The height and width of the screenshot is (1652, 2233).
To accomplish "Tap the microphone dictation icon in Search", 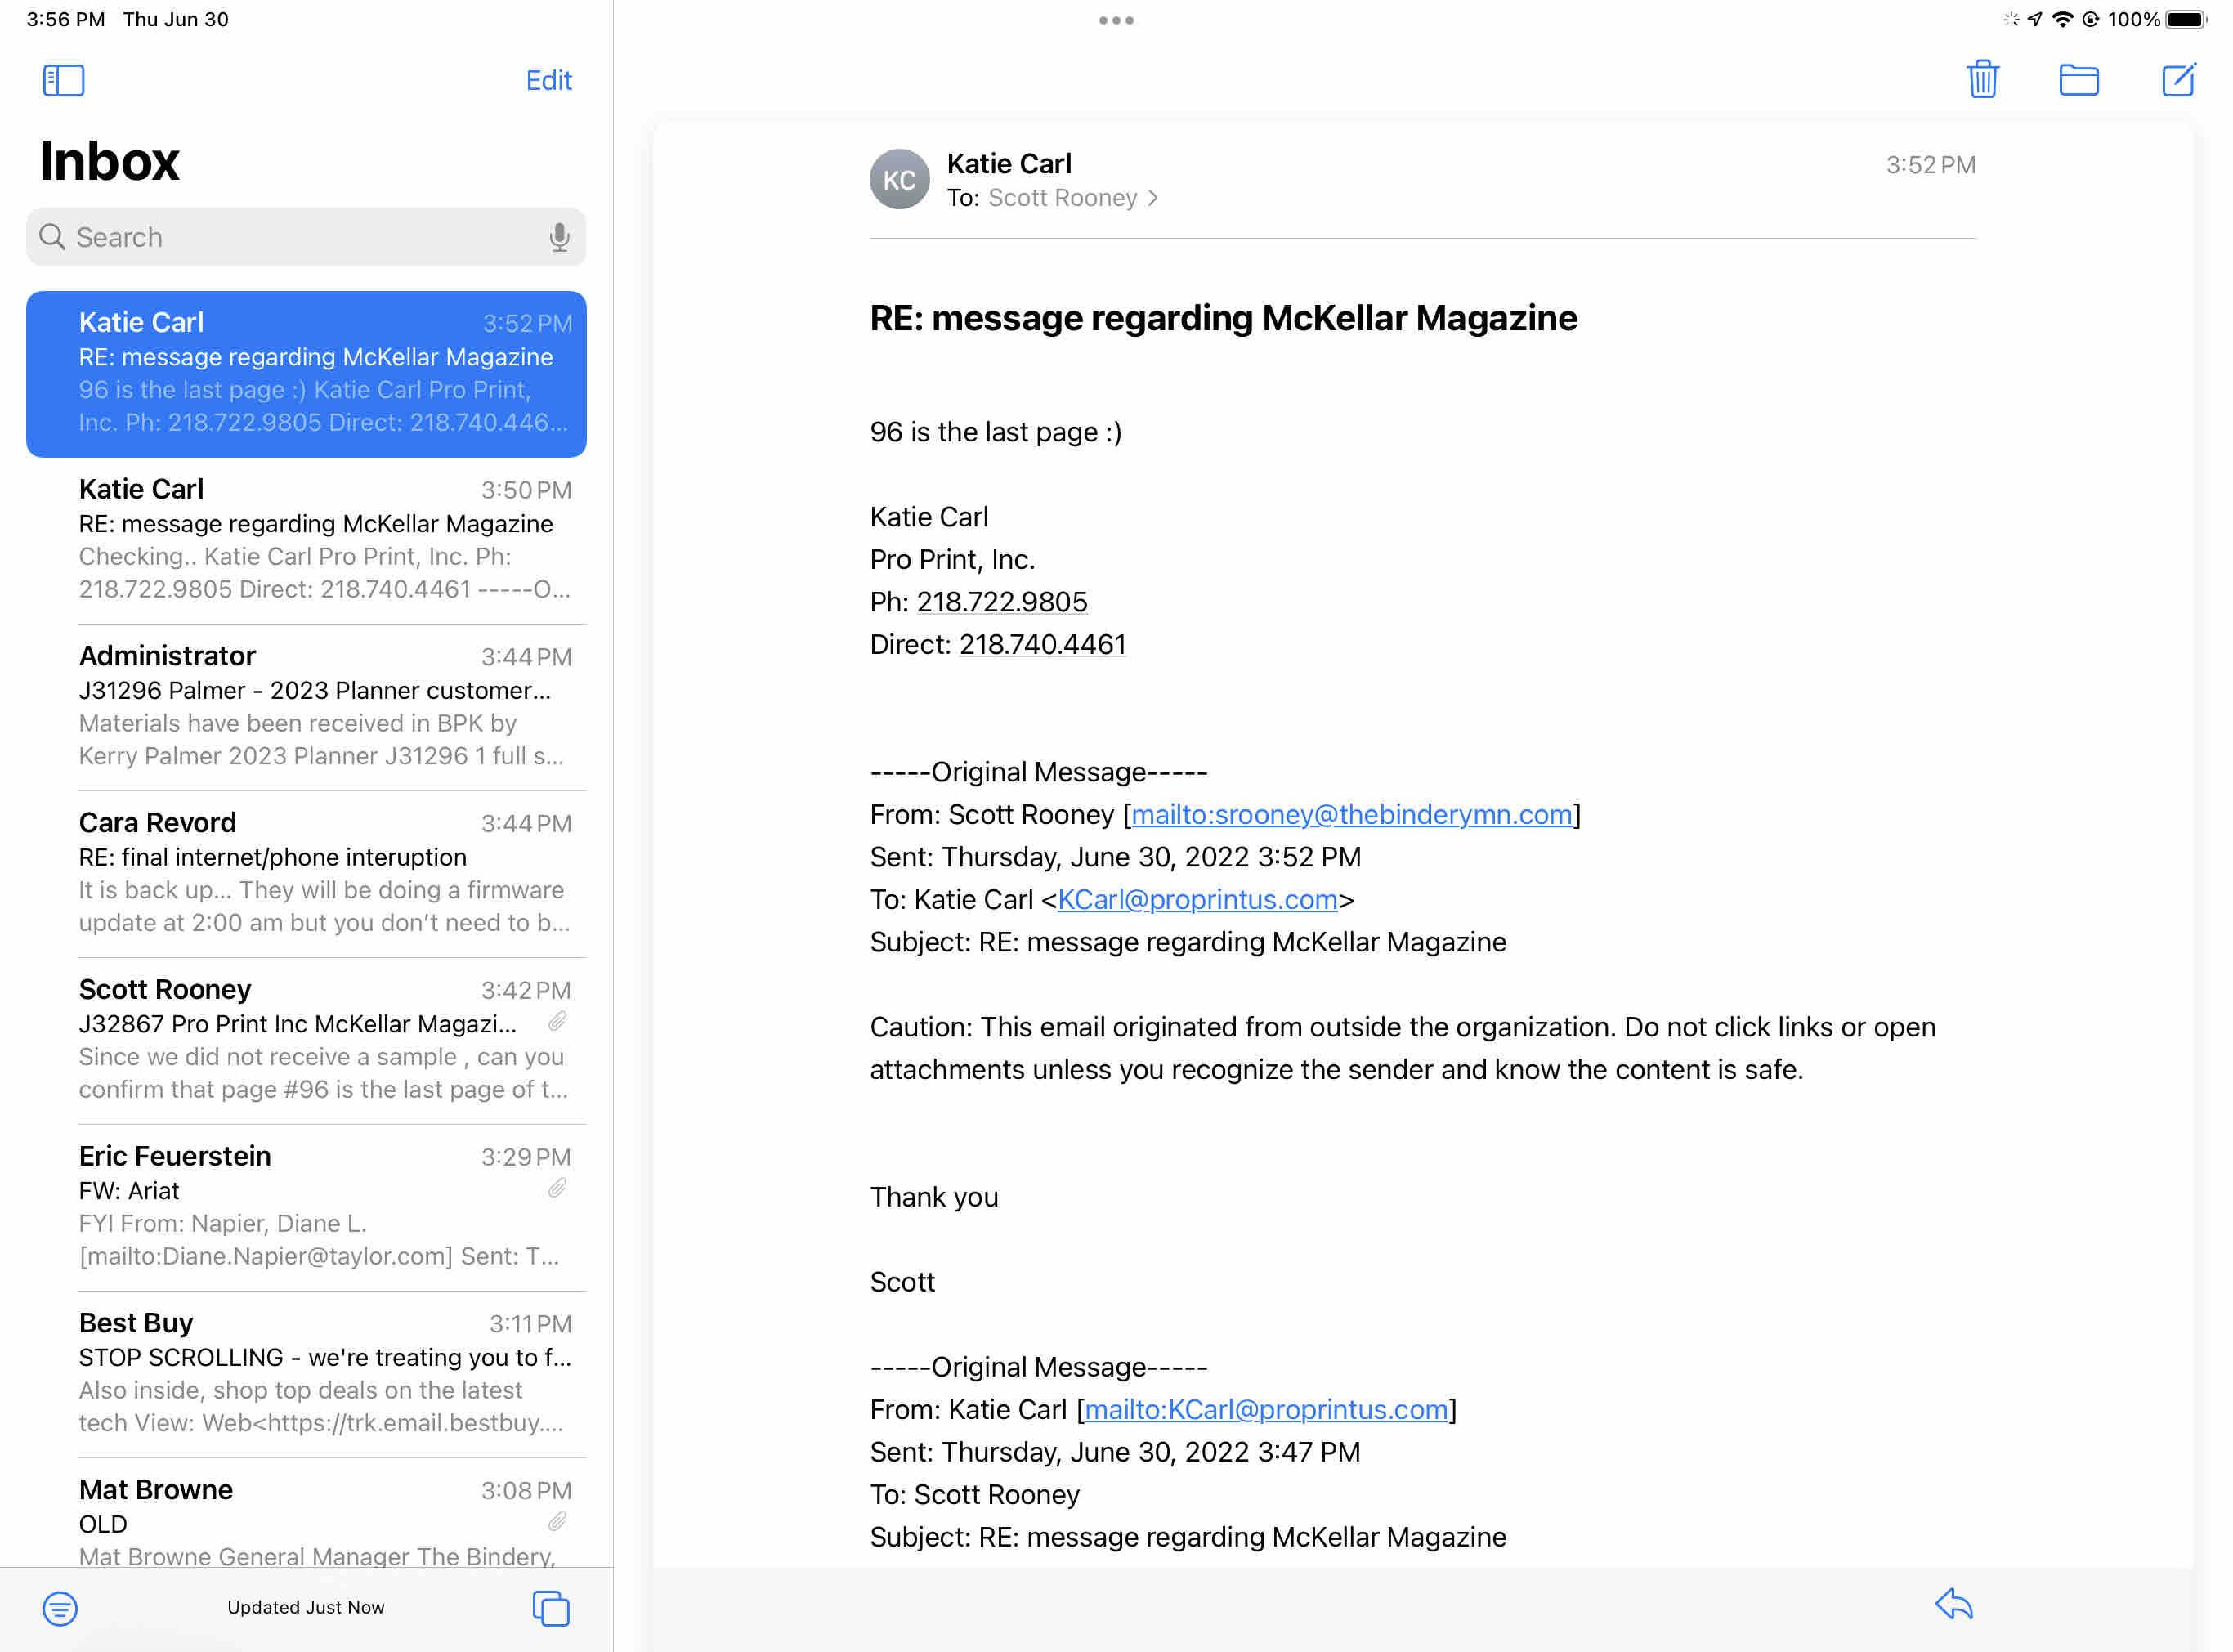I will point(559,237).
